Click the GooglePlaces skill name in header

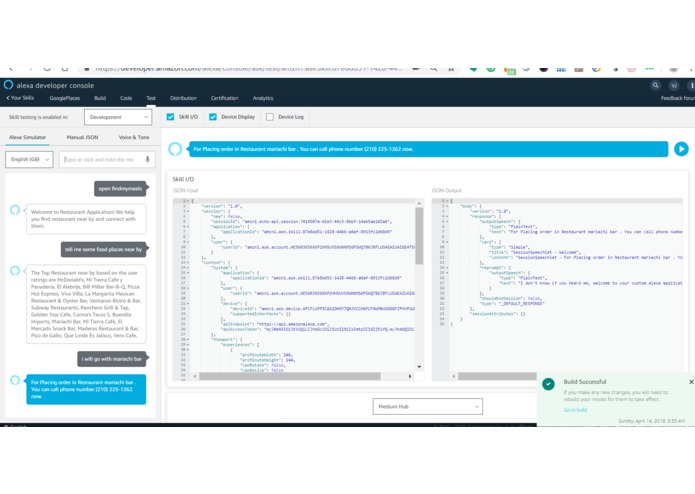coord(65,98)
